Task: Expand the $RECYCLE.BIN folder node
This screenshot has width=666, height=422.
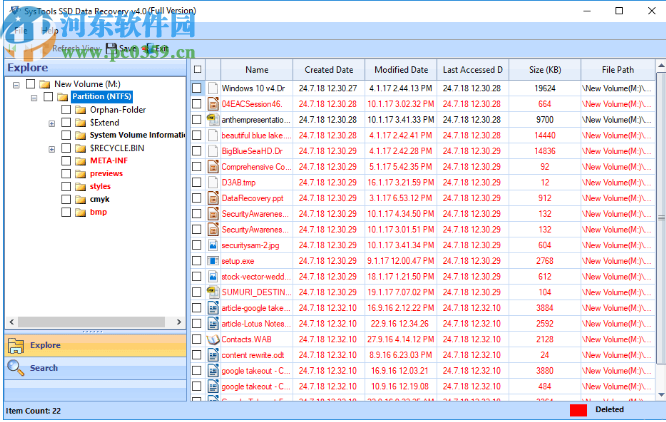Action: [x=52, y=149]
